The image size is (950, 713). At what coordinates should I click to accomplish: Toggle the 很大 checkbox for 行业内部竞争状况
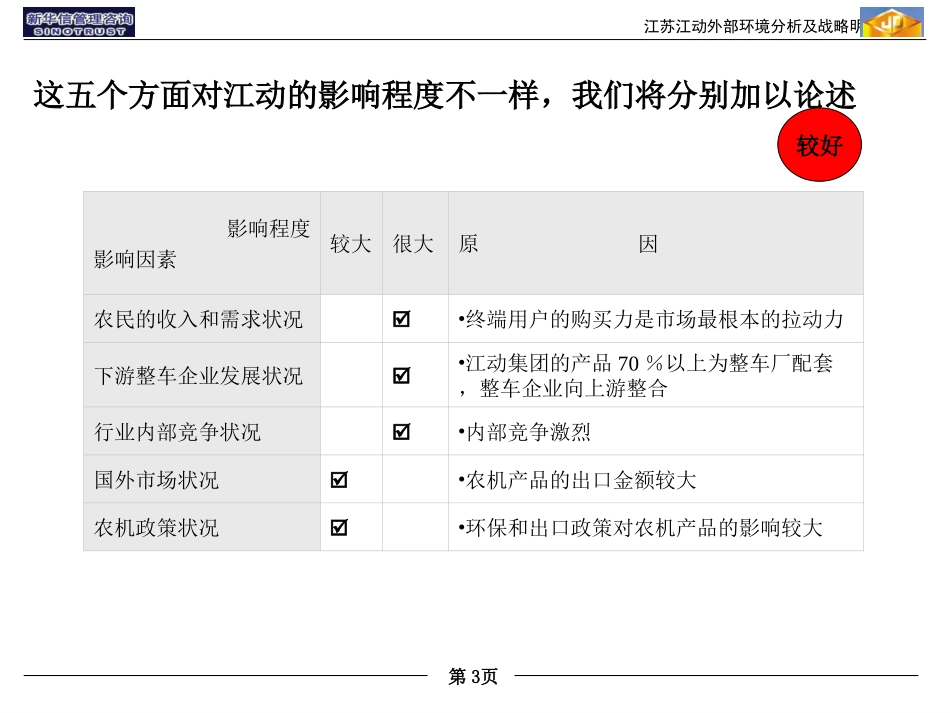pos(401,431)
